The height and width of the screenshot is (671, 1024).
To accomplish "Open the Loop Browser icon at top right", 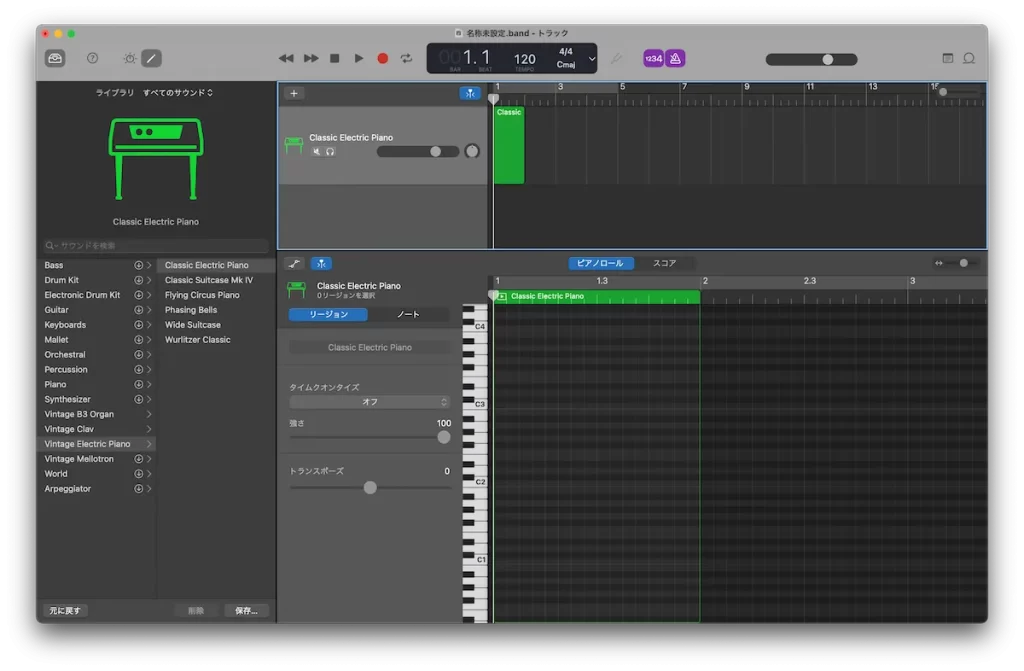I will (x=968, y=59).
